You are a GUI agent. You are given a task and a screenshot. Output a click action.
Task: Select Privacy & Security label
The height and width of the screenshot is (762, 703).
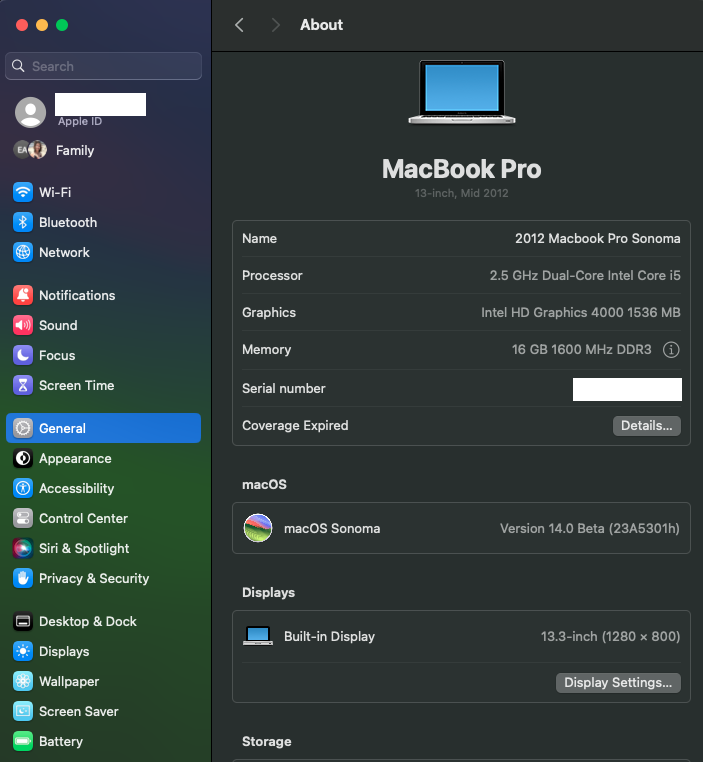point(94,578)
